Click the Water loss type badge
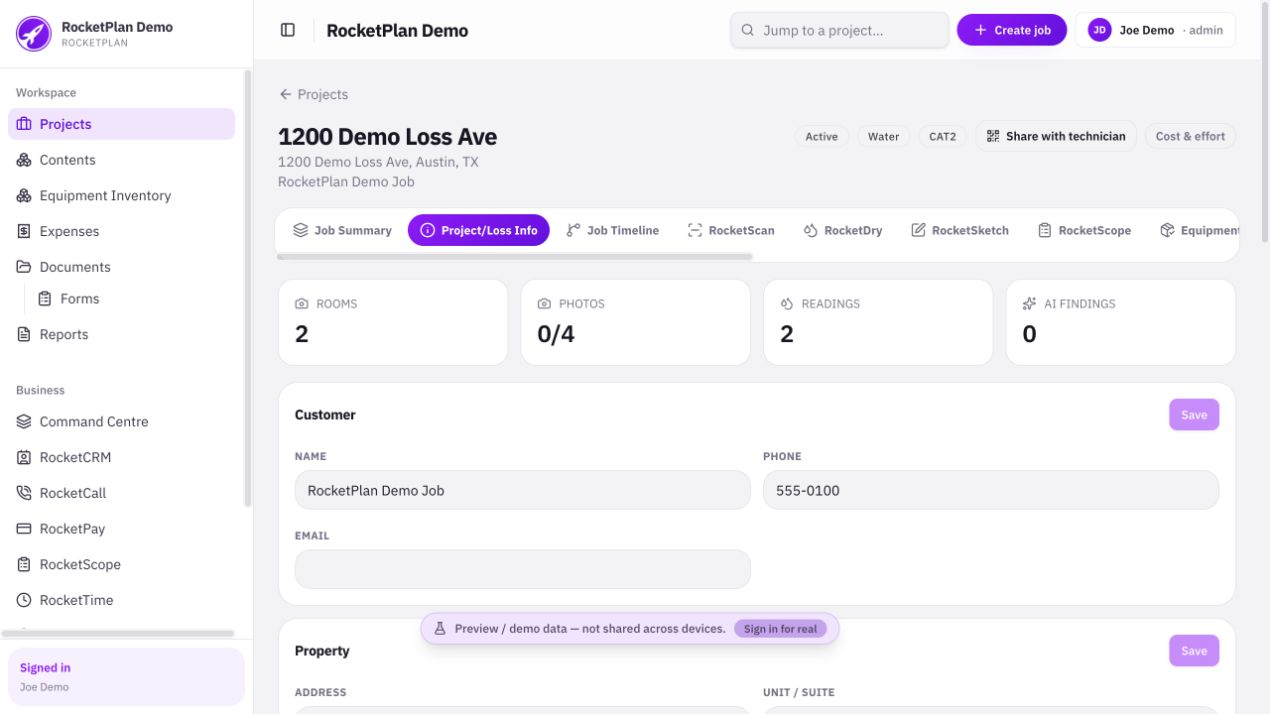1270x714 pixels. click(x=883, y=137)
